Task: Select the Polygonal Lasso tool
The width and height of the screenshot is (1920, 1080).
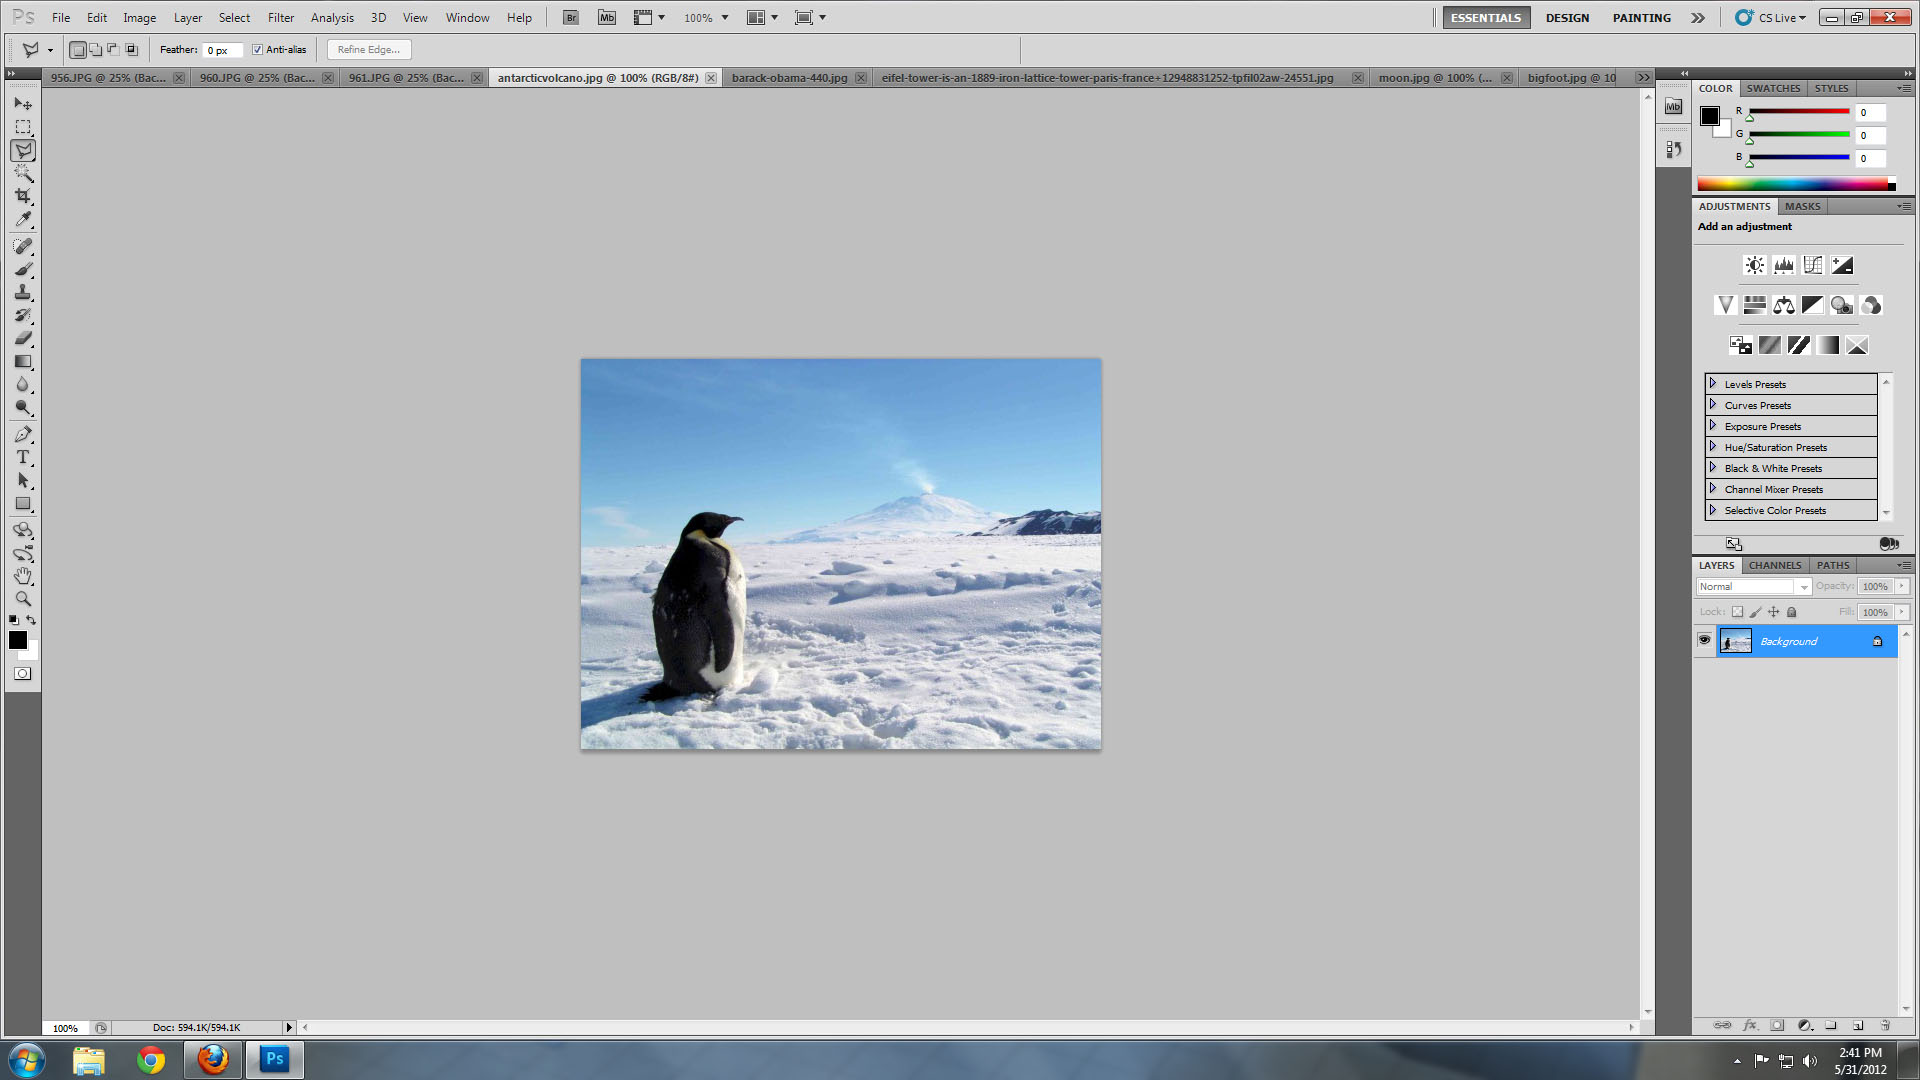Action: [23, 150]
